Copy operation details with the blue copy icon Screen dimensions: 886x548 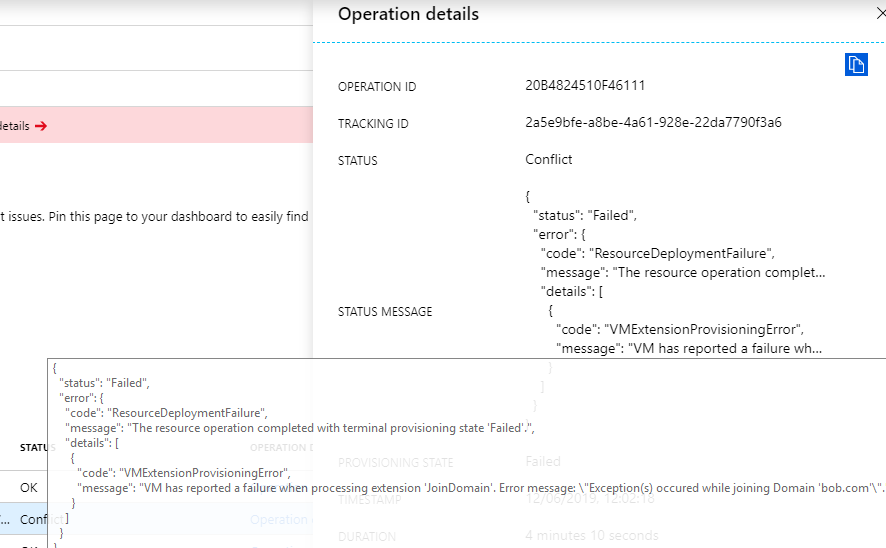[856, 64]
